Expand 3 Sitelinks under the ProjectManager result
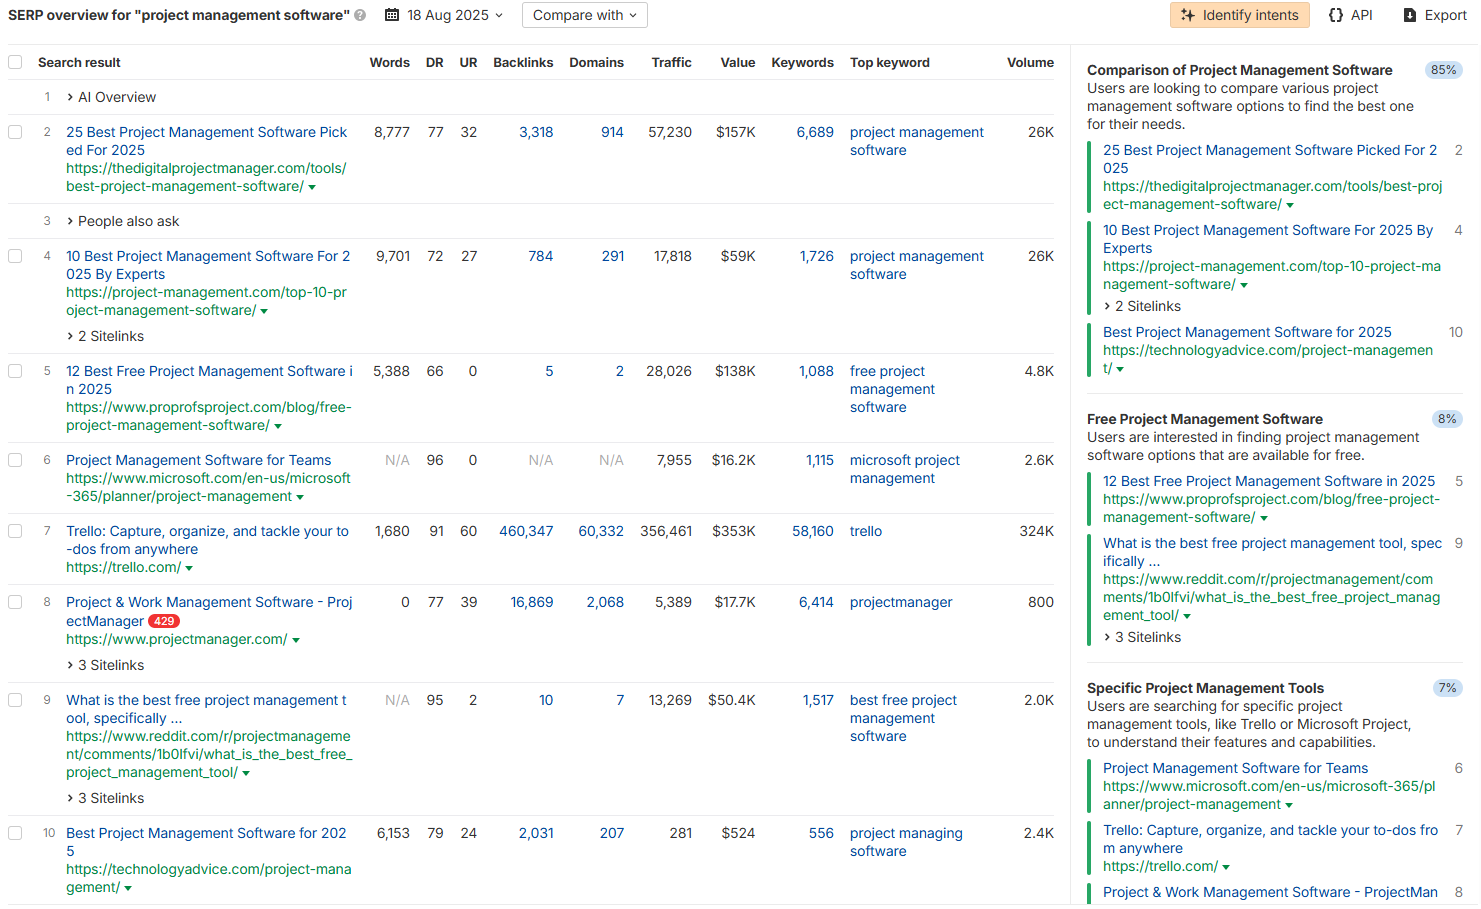This screenshot has height=909, width=1481. click(110, 666)
